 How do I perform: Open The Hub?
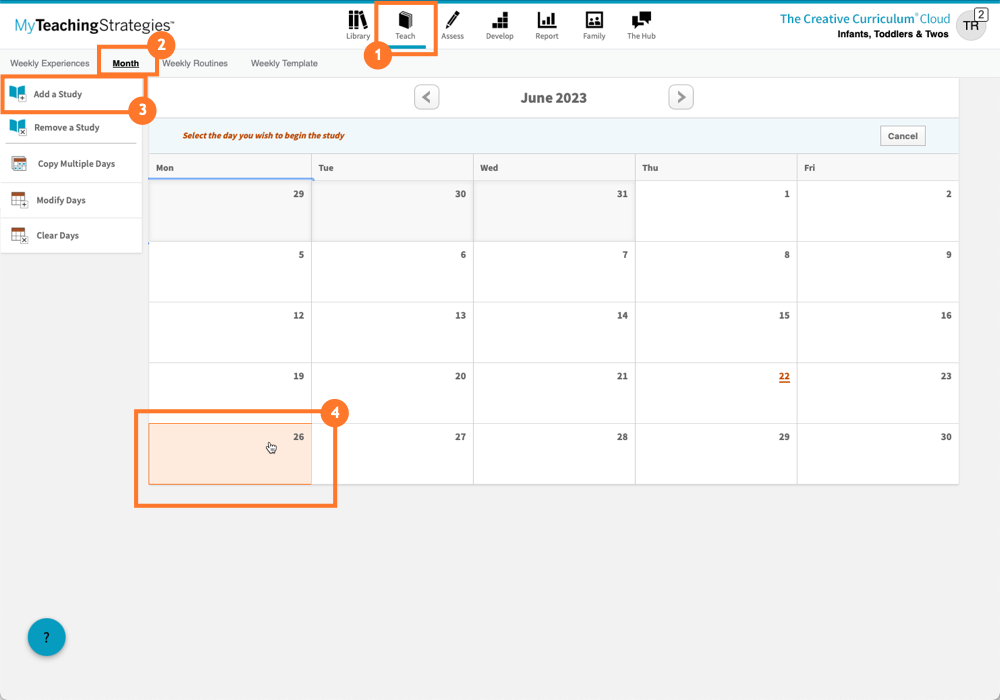[641, 25]
